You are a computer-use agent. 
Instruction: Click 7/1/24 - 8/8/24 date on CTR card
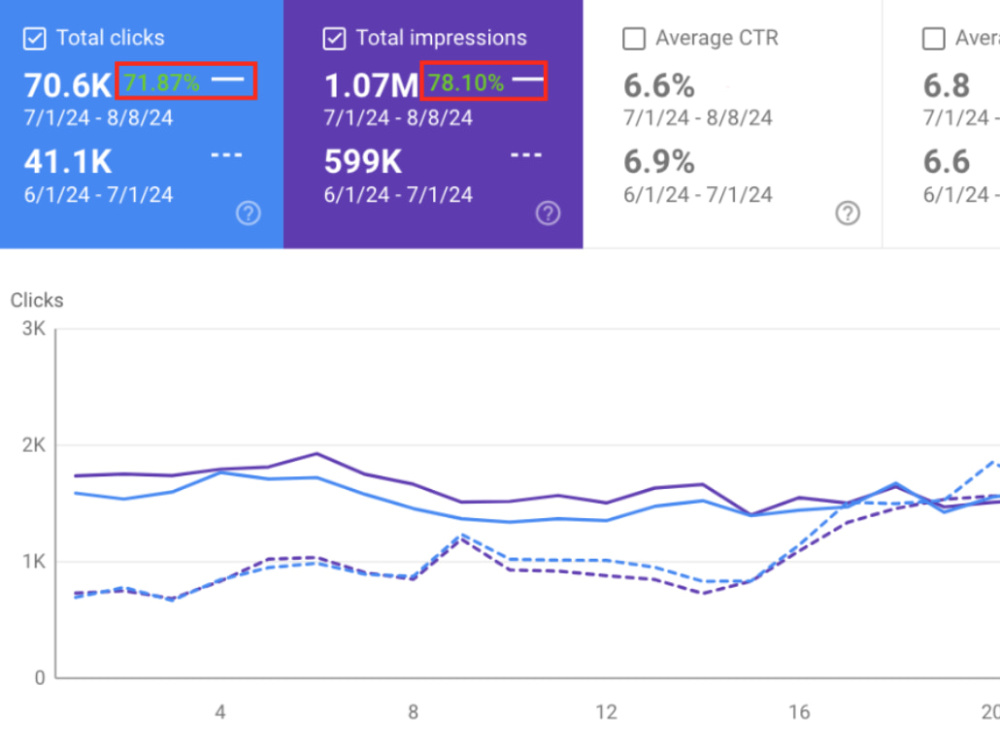coord(698,118)
